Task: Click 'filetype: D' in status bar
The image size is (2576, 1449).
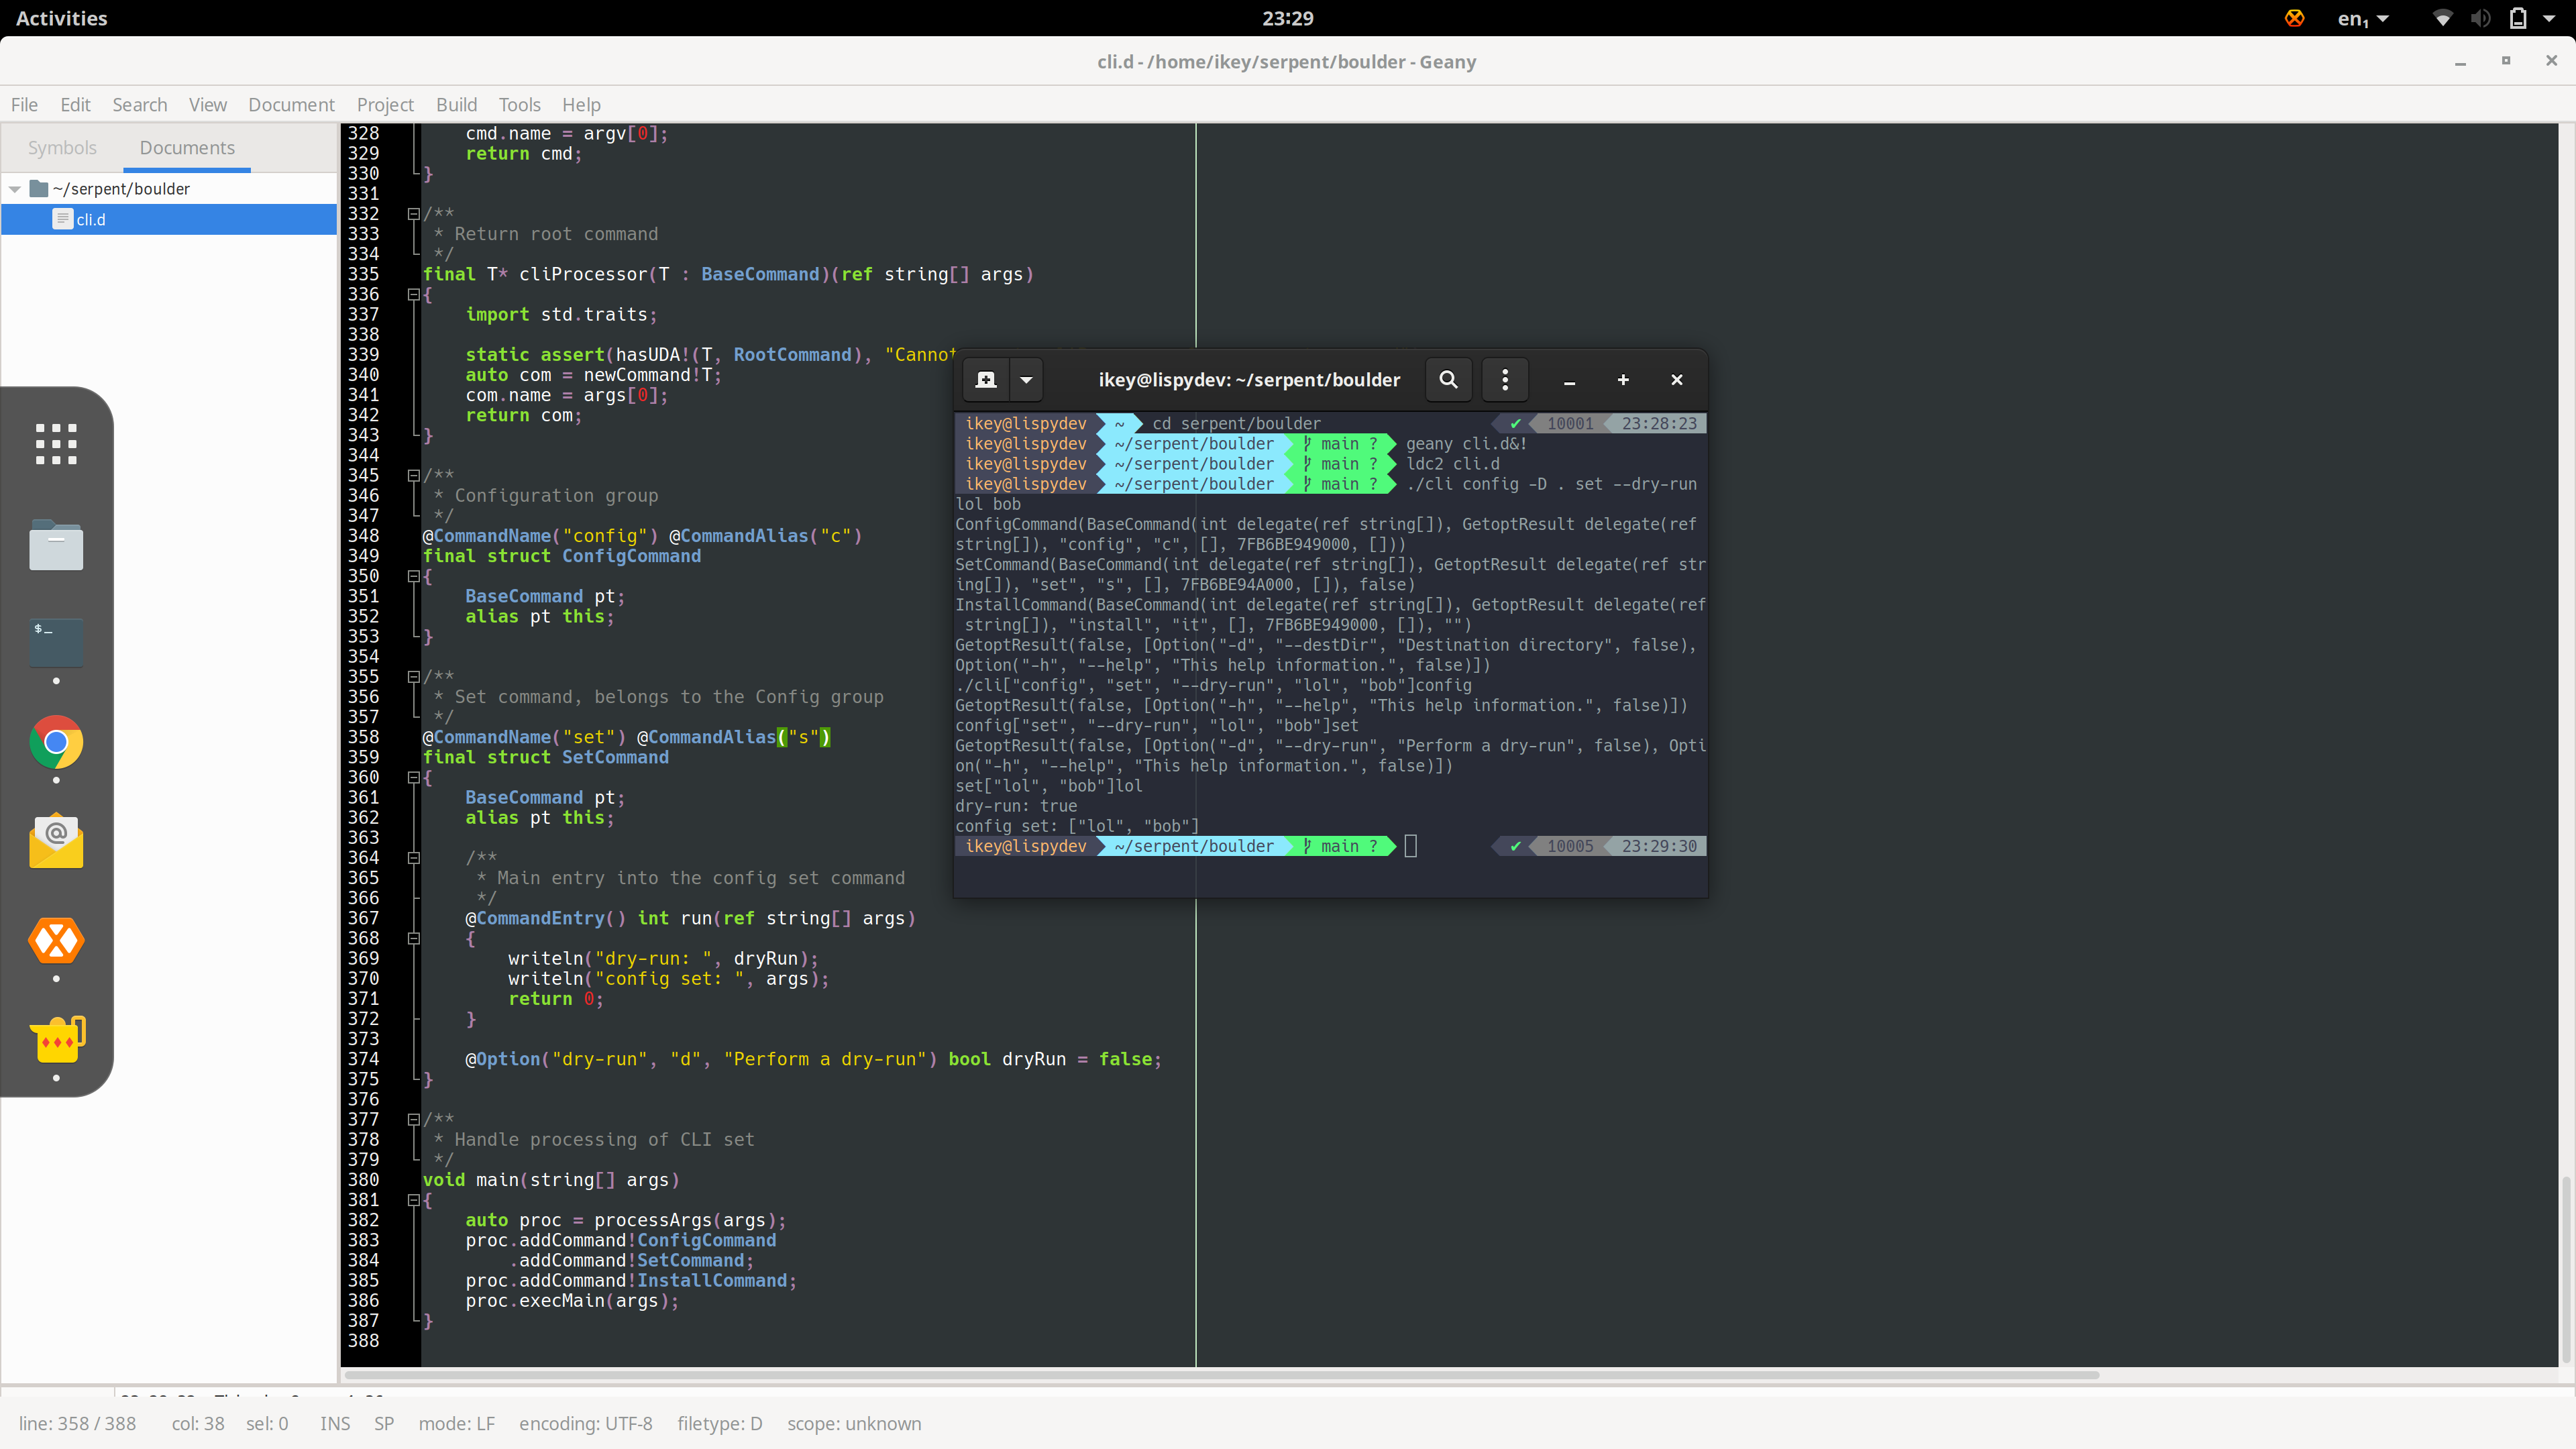Action: pos(719,1424)
